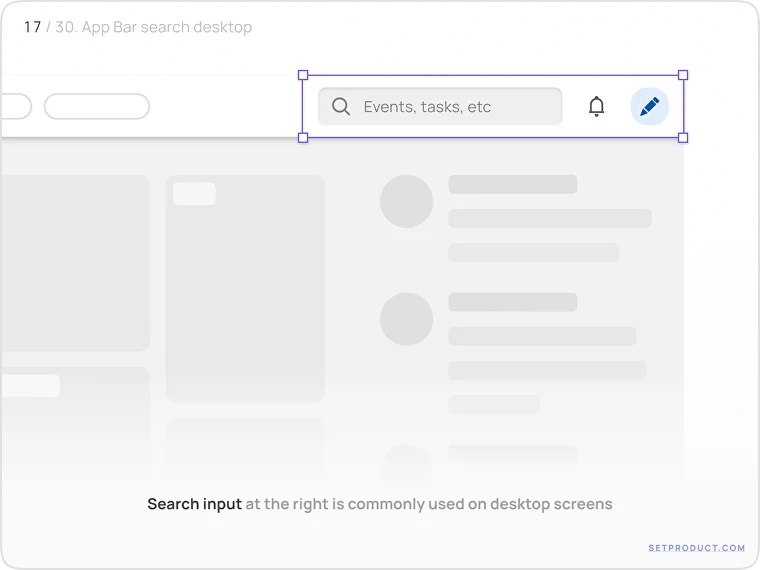This screenshot has width=760, height=570.
Task: Click the top-right purple selection handle
Action: click(683, 75)
